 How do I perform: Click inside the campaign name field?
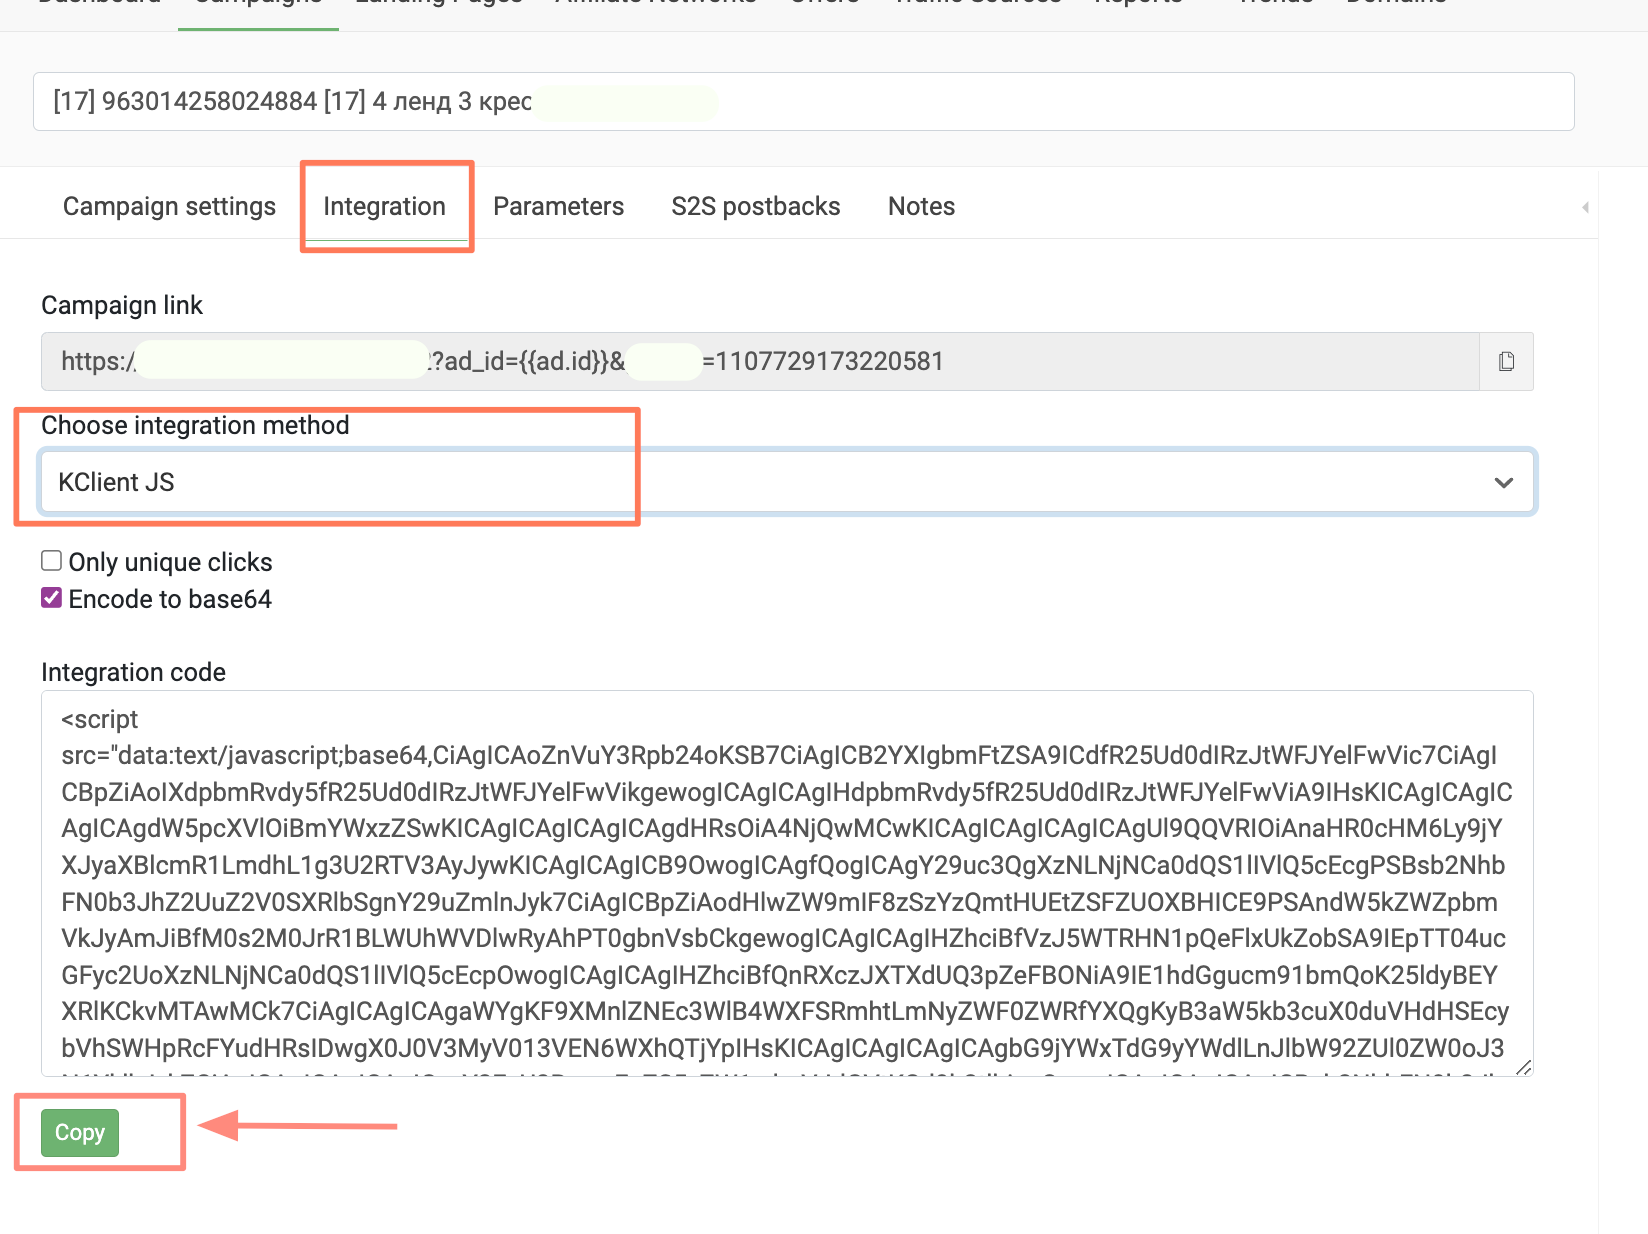pos(804,101)
